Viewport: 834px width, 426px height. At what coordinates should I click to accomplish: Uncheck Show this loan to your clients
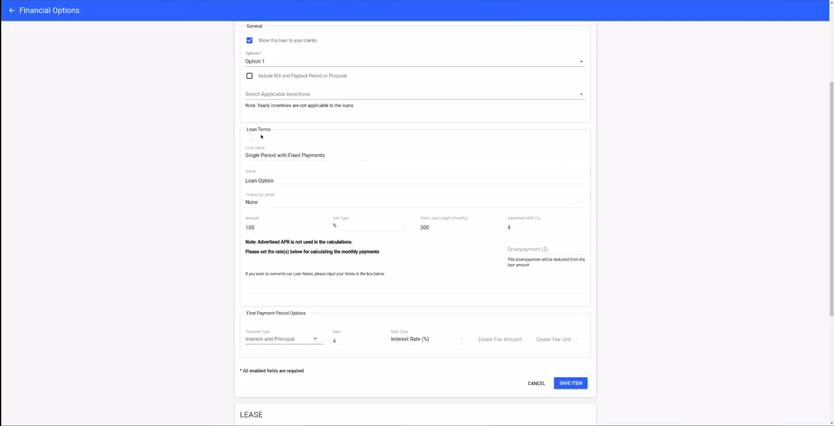click(250, 41)
